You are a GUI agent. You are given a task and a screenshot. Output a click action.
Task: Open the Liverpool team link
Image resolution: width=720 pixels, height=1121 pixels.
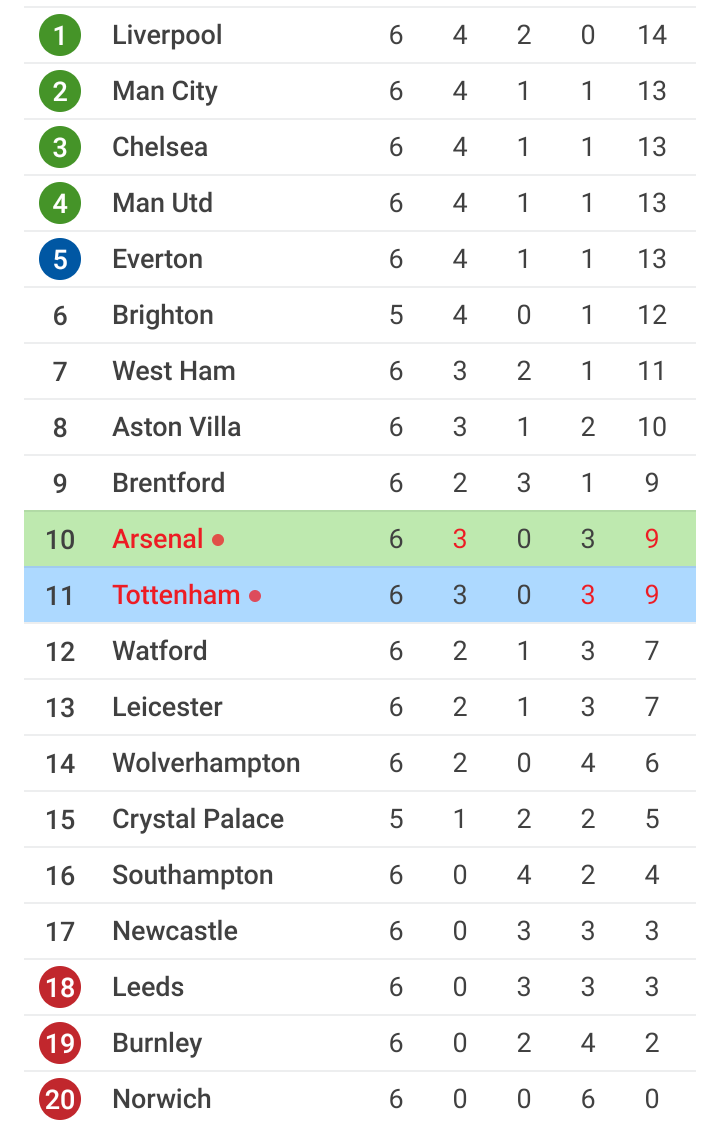click(x=167, y=35)
